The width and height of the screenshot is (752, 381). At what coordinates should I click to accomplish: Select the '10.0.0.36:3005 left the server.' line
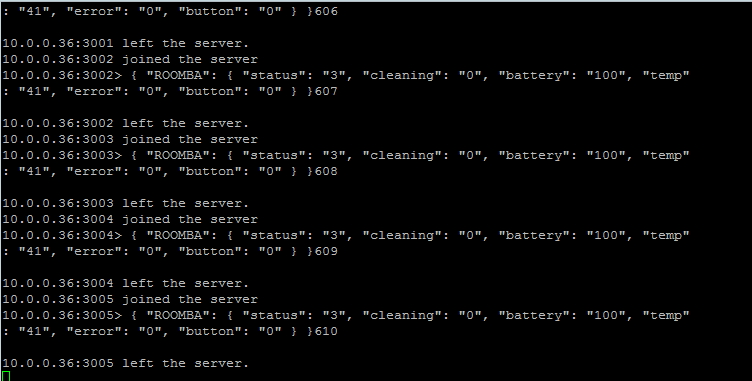click(126, 364)
